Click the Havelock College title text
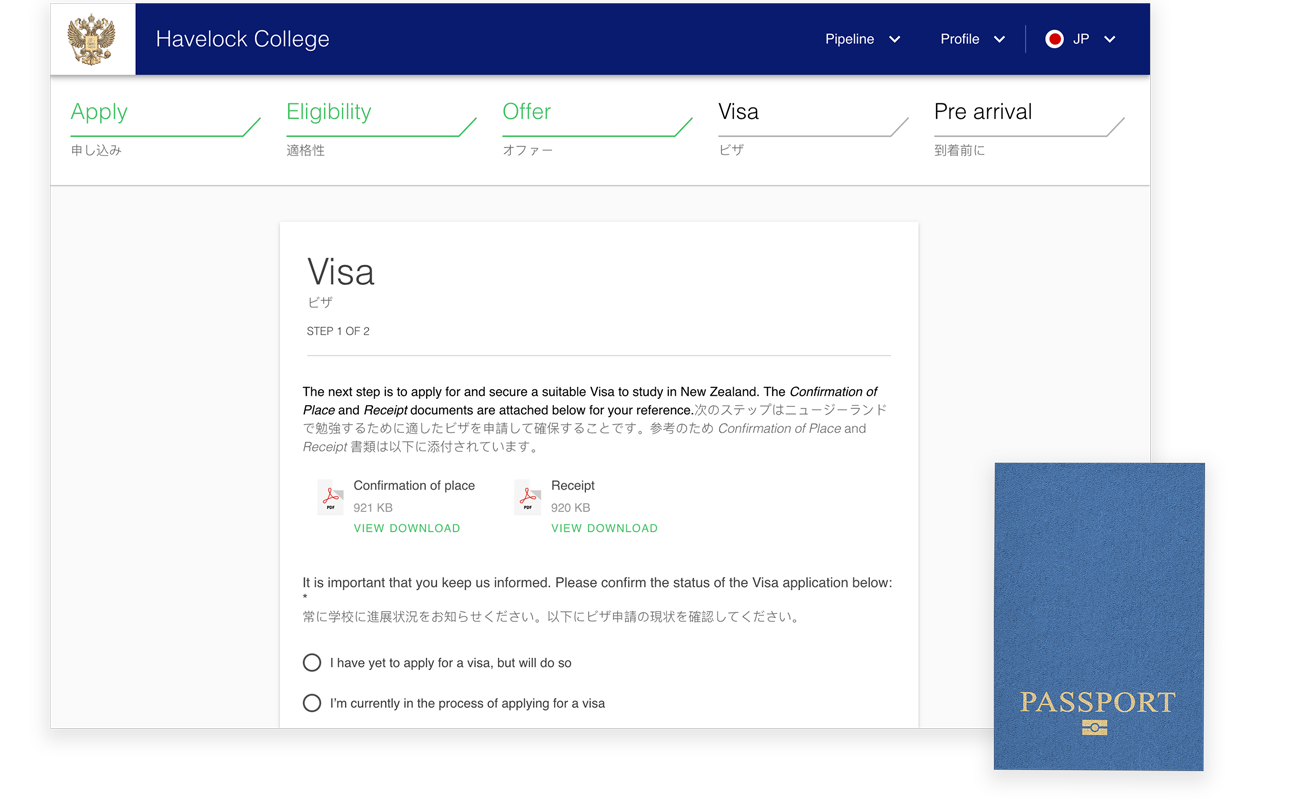The height and width of the screenshot is (800, 1300). click(x=242, y=38)
